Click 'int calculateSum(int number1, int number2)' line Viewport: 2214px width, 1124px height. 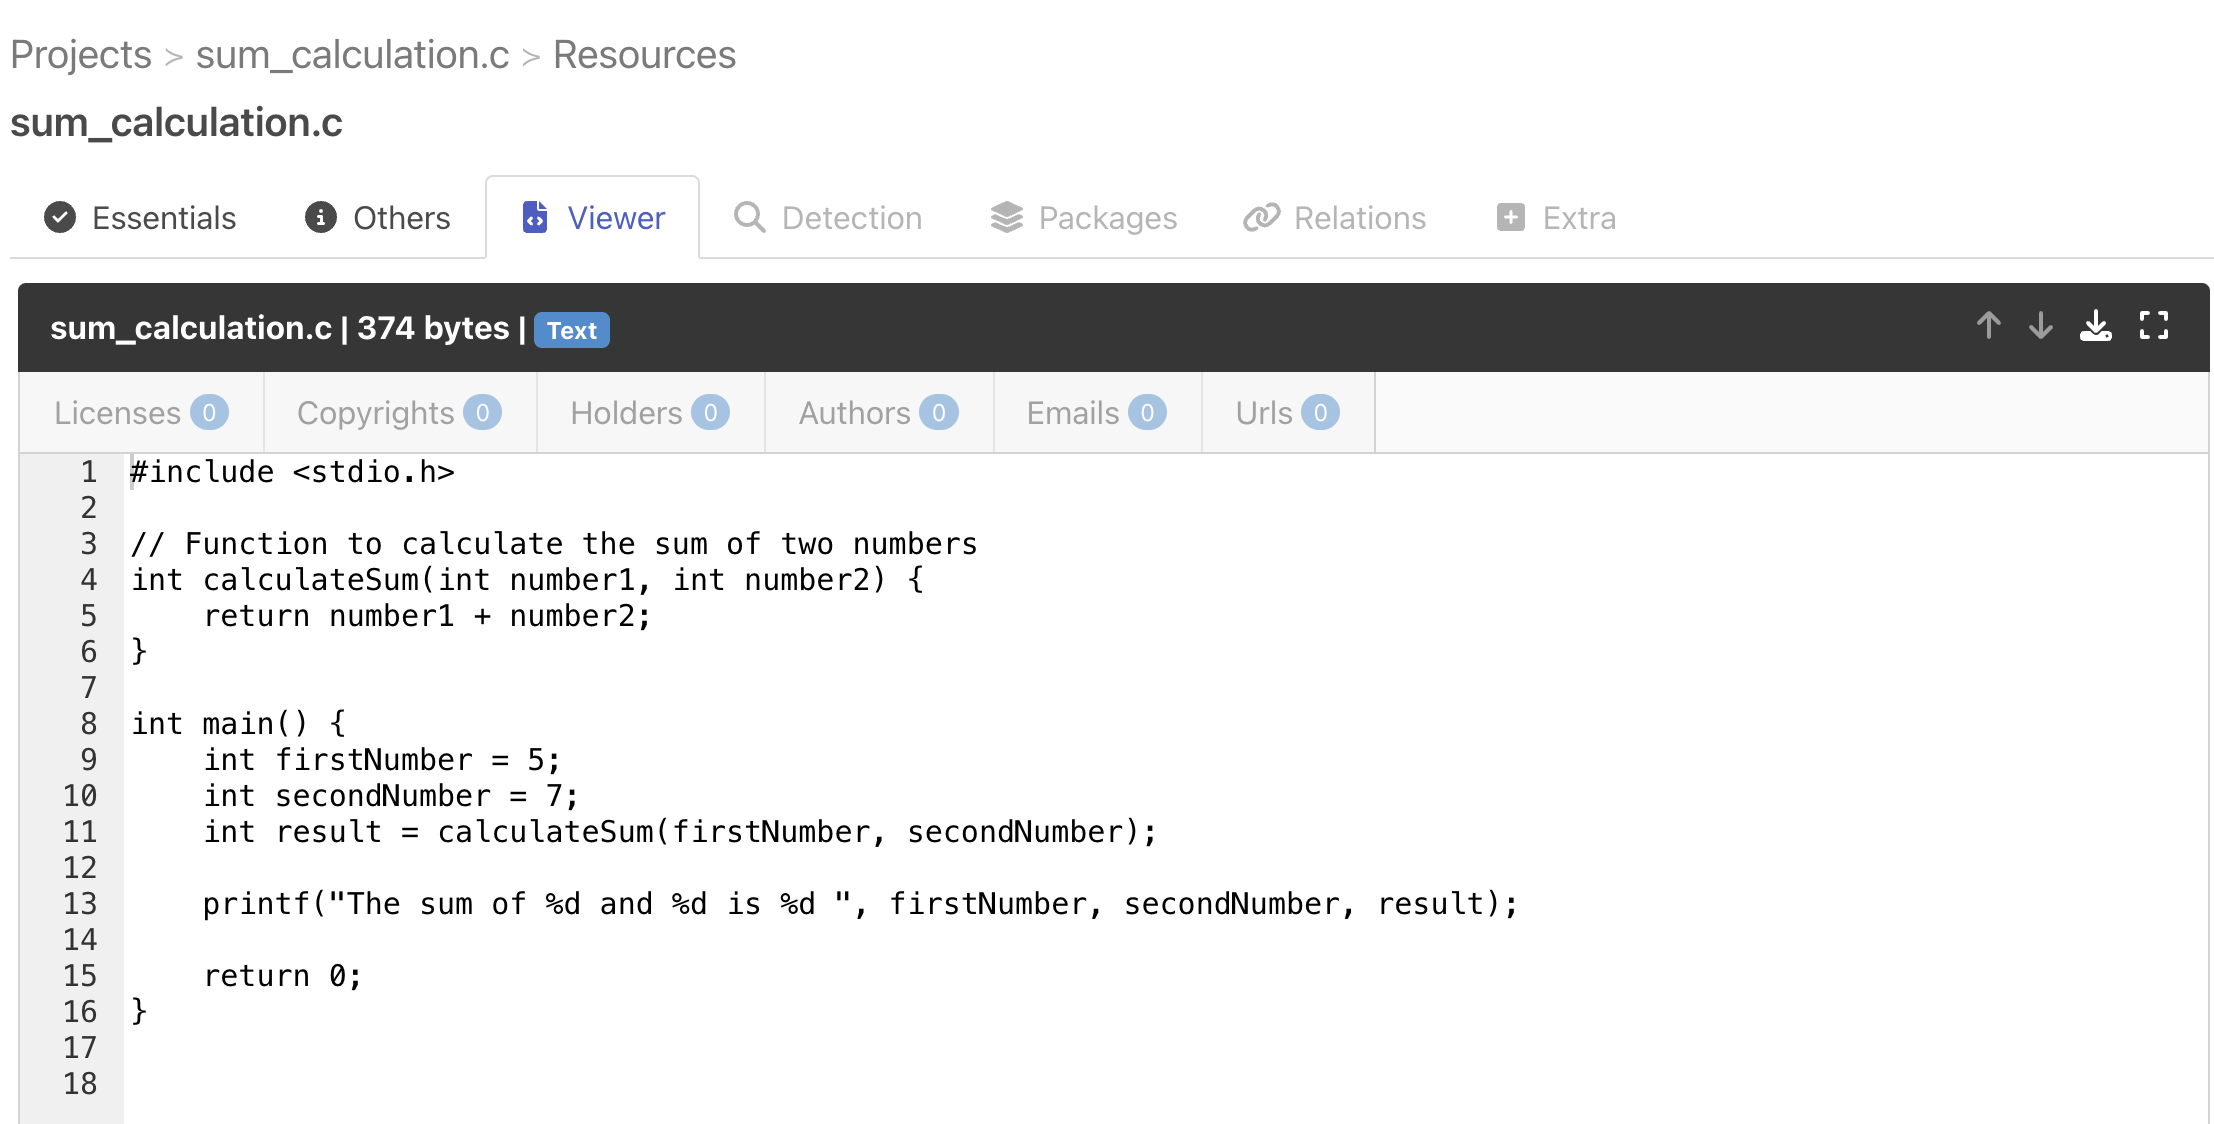click(x=528, y=579)
